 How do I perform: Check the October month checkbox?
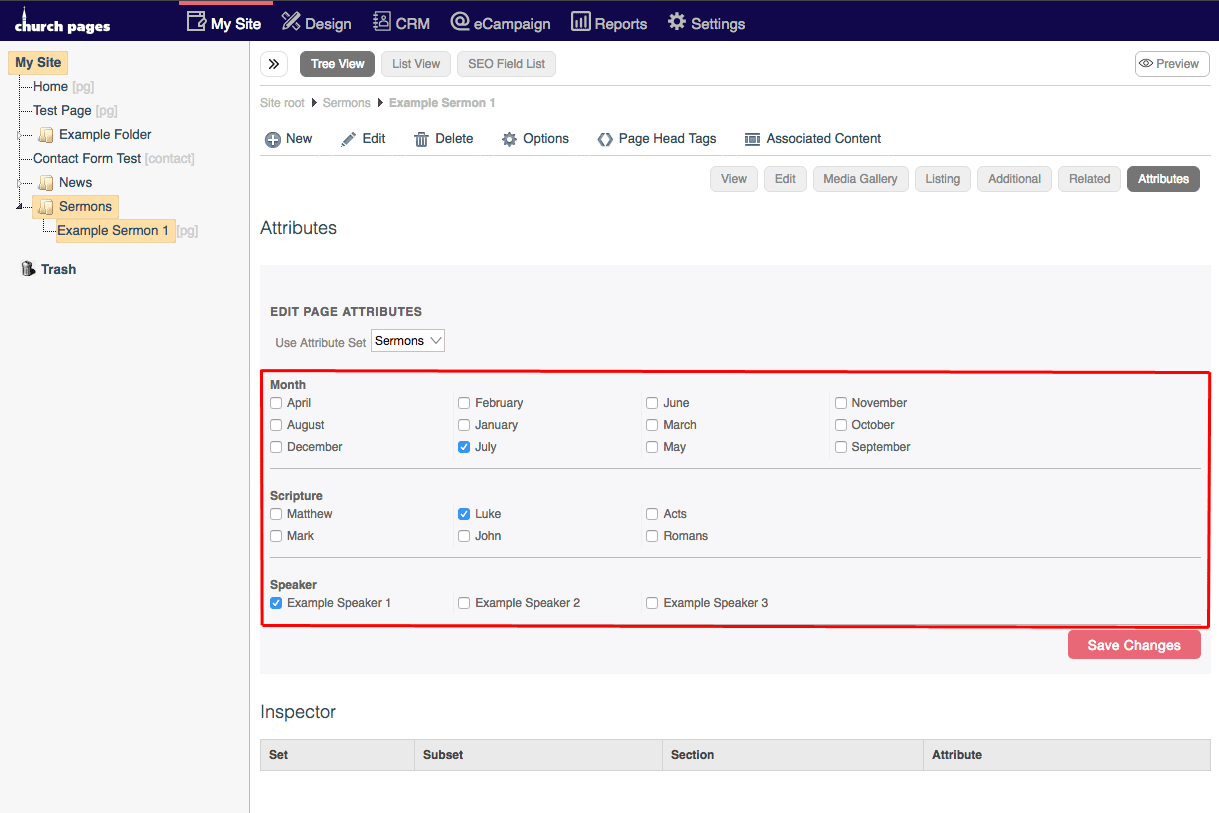click(x=841, y=425)
